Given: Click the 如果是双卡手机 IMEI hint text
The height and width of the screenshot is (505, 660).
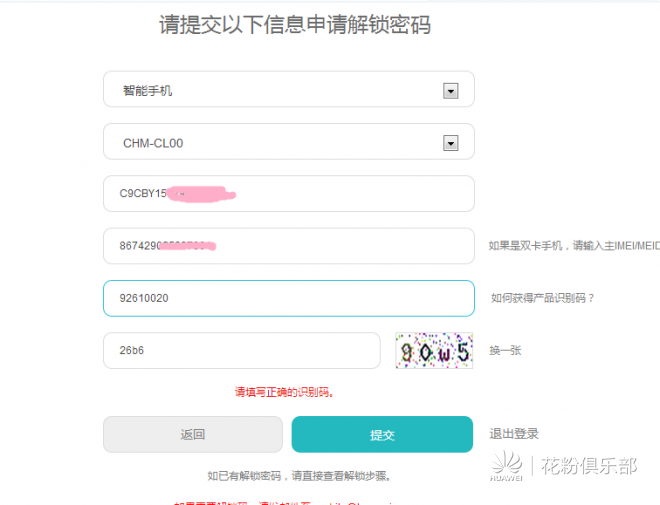Looking at the screenshot, I should [574, 246].
